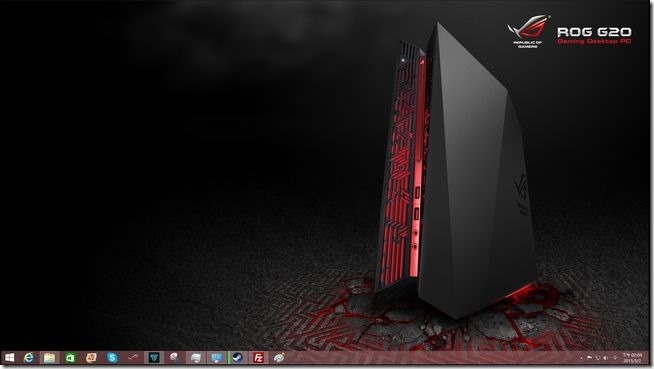Image resolution: width=654 pixels, height=369 pixels.
Task: Open the red-white ball taskbar icon
Action: tap(174, 358)
